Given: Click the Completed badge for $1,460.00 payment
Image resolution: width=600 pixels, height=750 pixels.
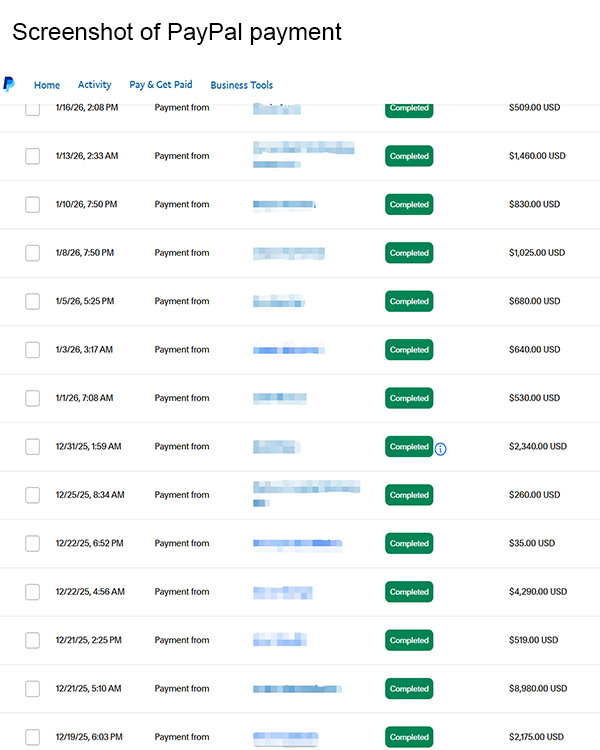Looking at the screenshot, I should (x=409, y=156).
